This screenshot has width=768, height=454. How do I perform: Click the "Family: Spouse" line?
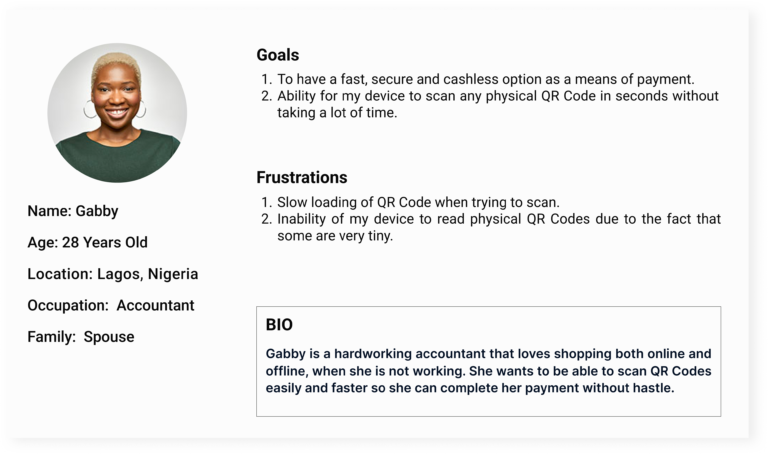coord(80,337)
